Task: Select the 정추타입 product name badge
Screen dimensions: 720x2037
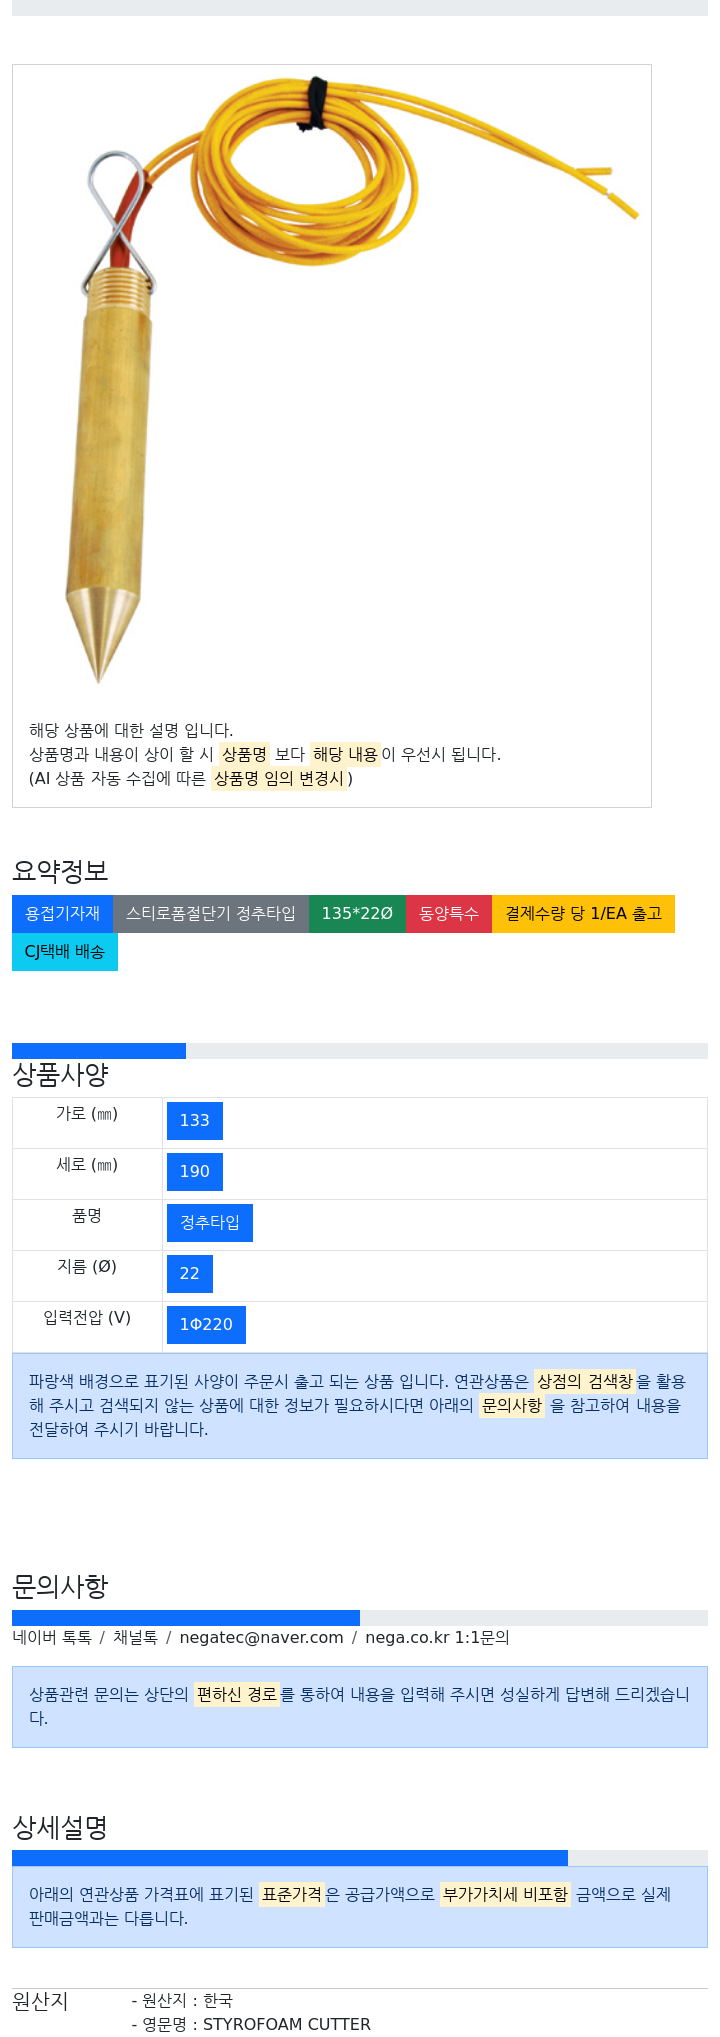Action: (x=210, y=1223)
